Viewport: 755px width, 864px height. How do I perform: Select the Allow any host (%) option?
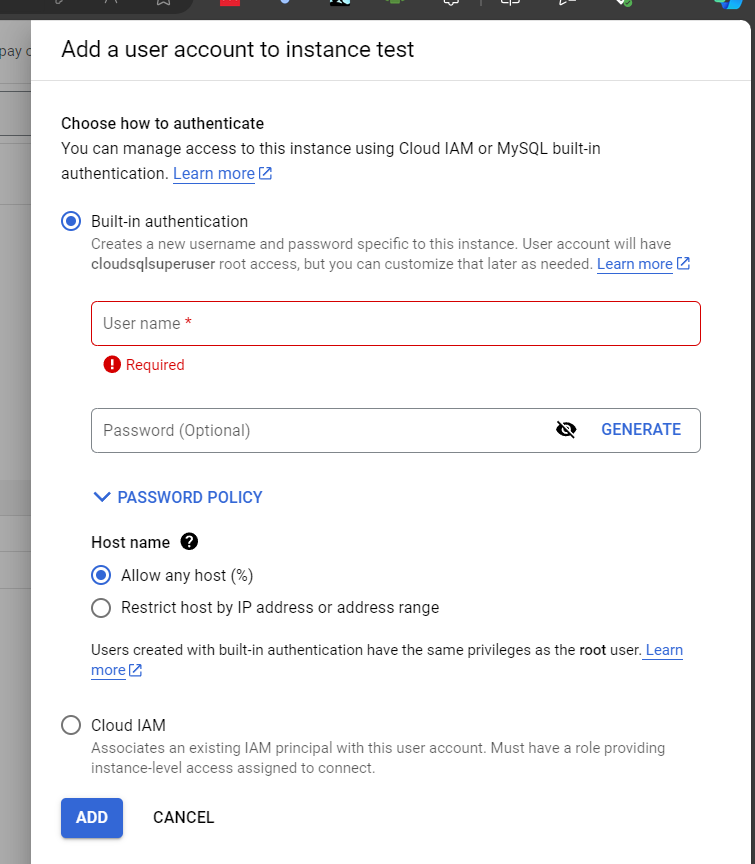coord(101,575)
